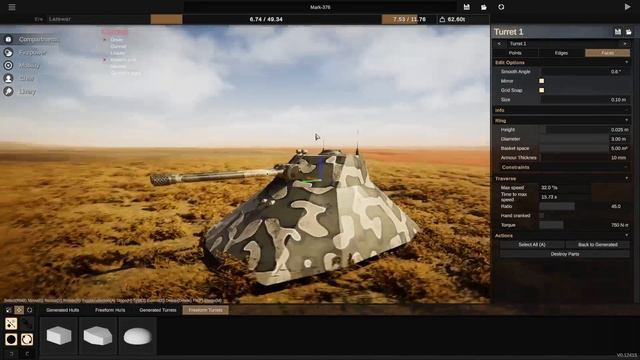The width and height of the screenshot is (640, 360).
Task: Adjust the Basket space slider
Action: pyautogui.click(x=585, y=149)
